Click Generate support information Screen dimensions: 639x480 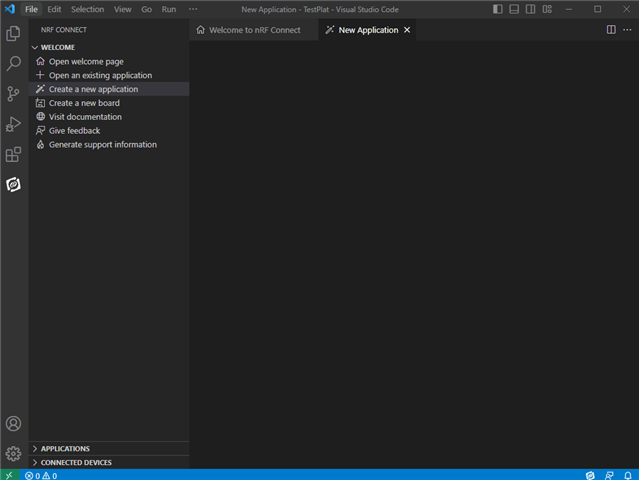(108, 145)
